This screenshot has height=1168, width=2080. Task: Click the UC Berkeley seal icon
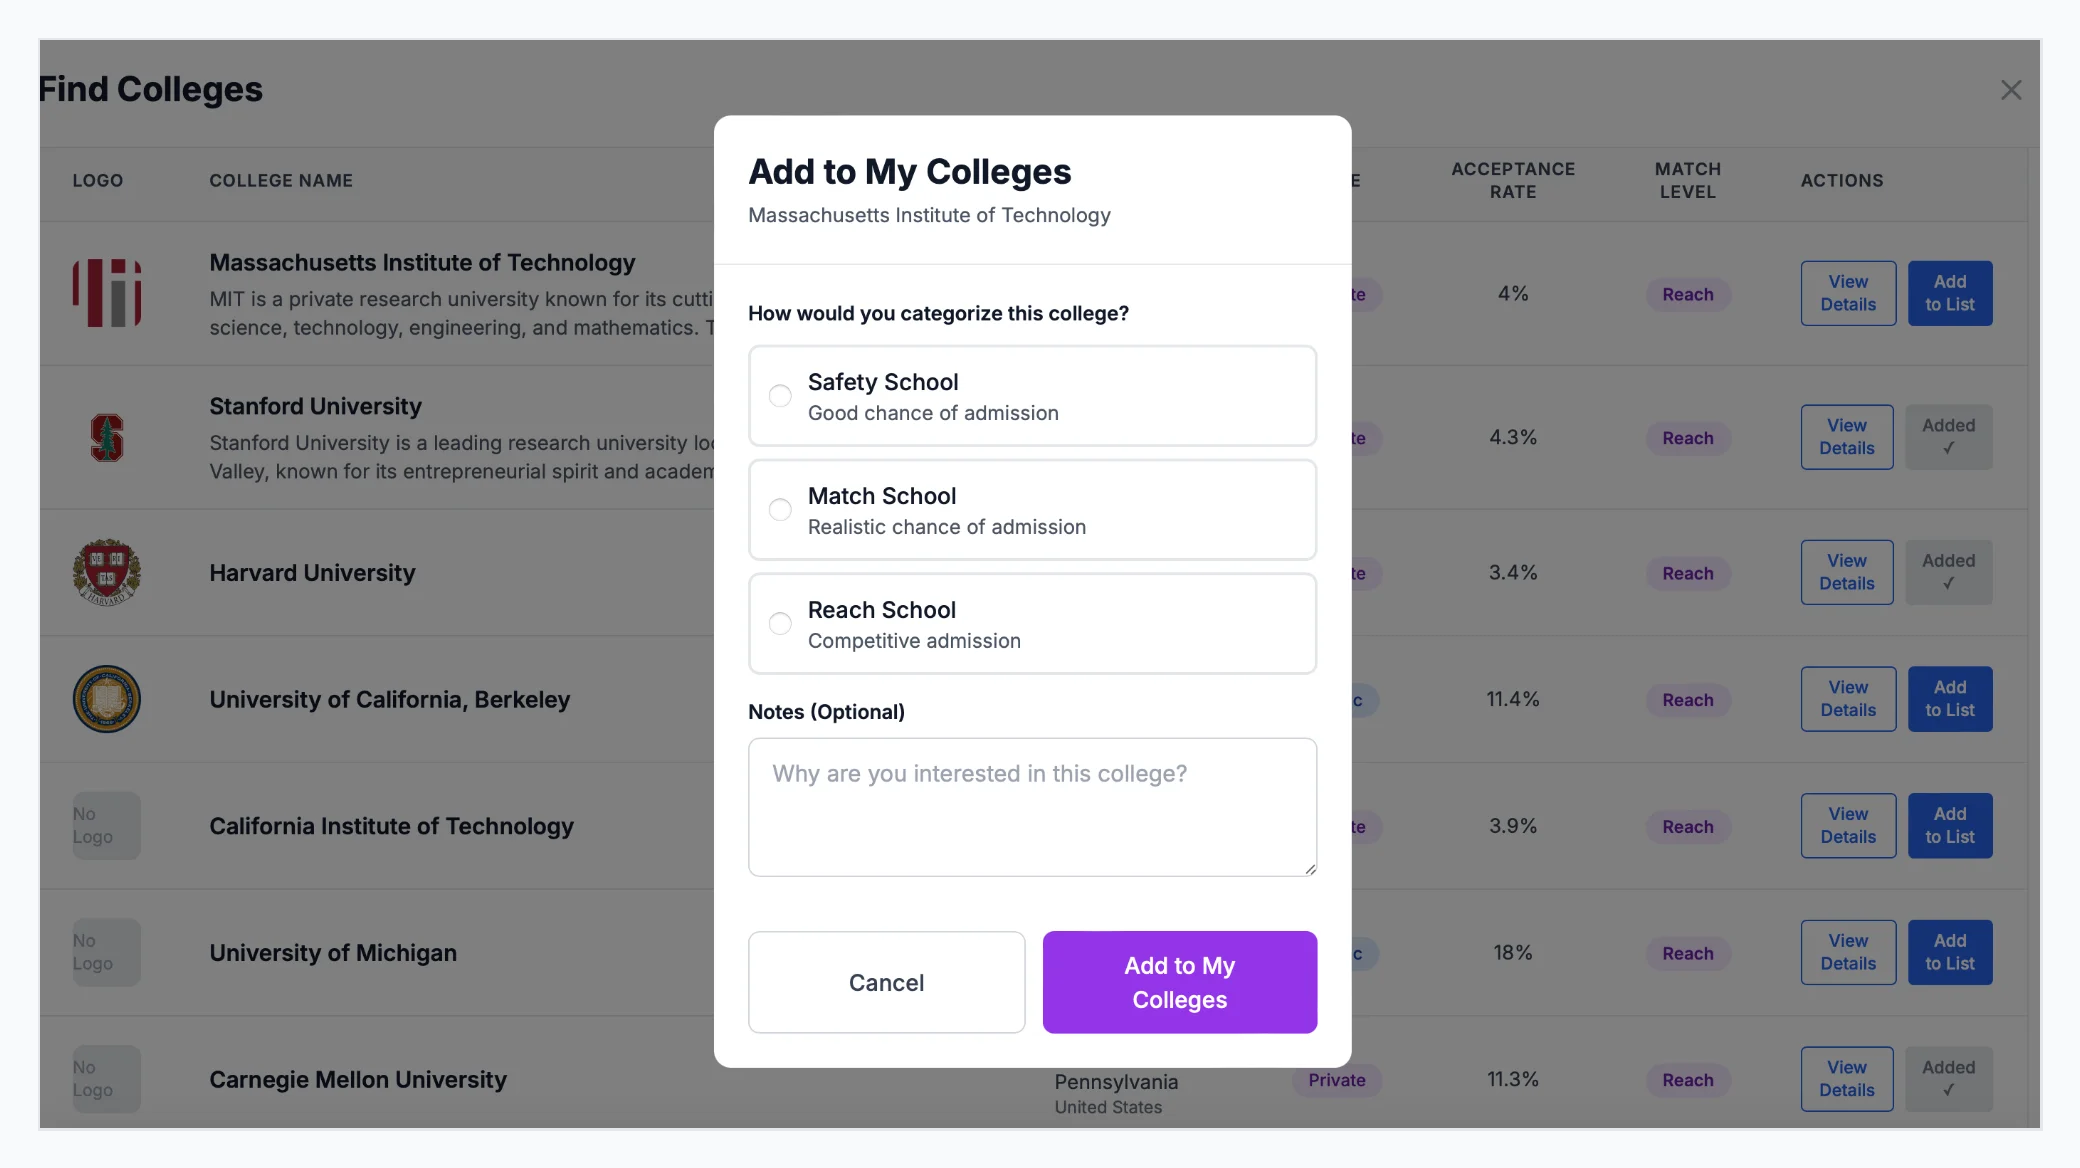pos(106,699)
